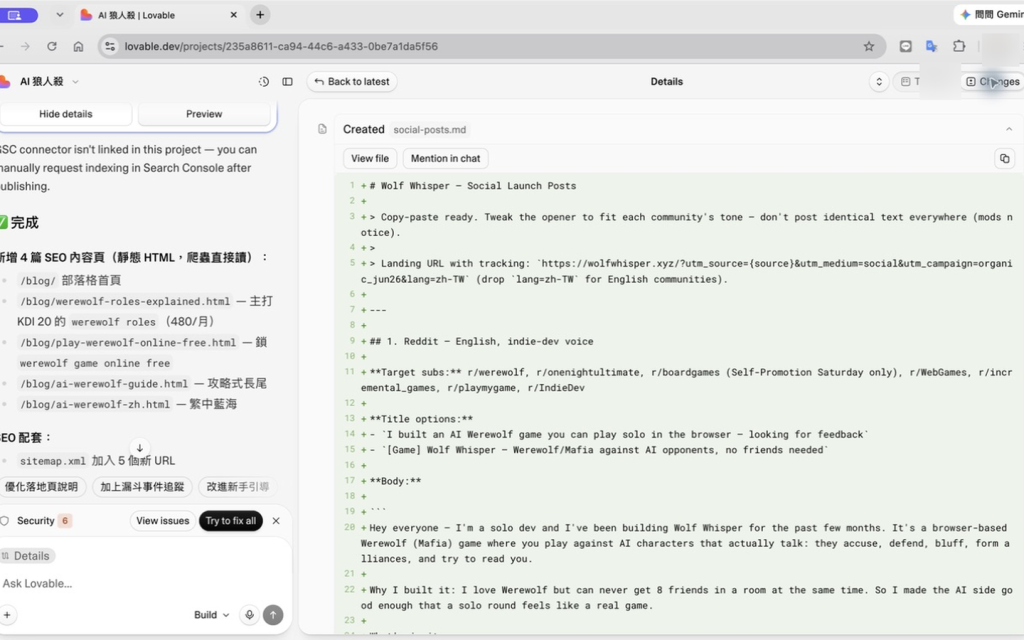Screen dimensions: 1024x640
Task: View site information icon in address bar
Action: tap(110, 46)
